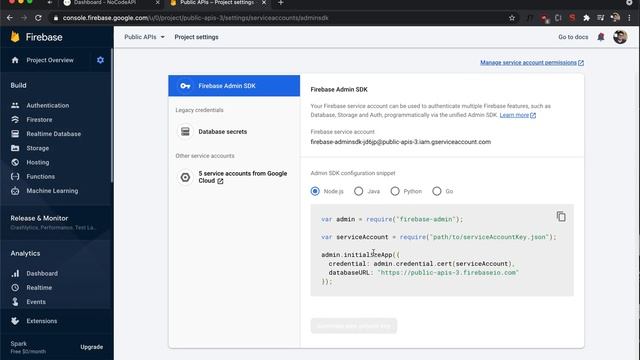This screenshot has width=640, height=360.
Task: Reload the browser page
Action: [x=38, y=18]
